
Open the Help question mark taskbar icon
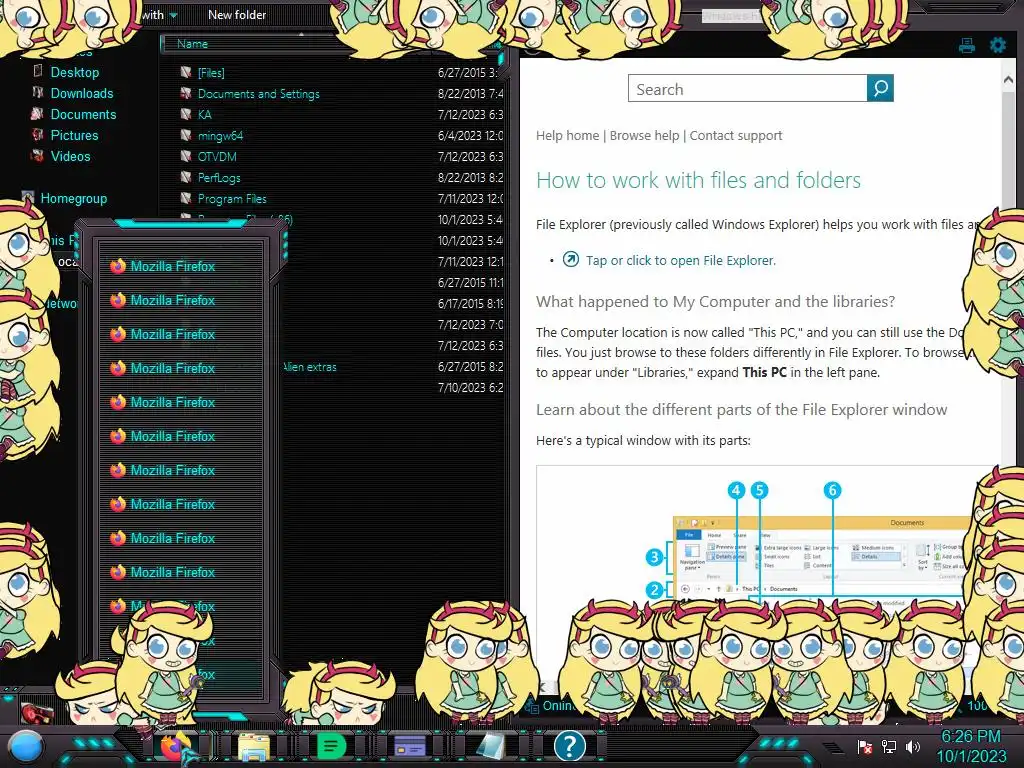click(569, 746)
